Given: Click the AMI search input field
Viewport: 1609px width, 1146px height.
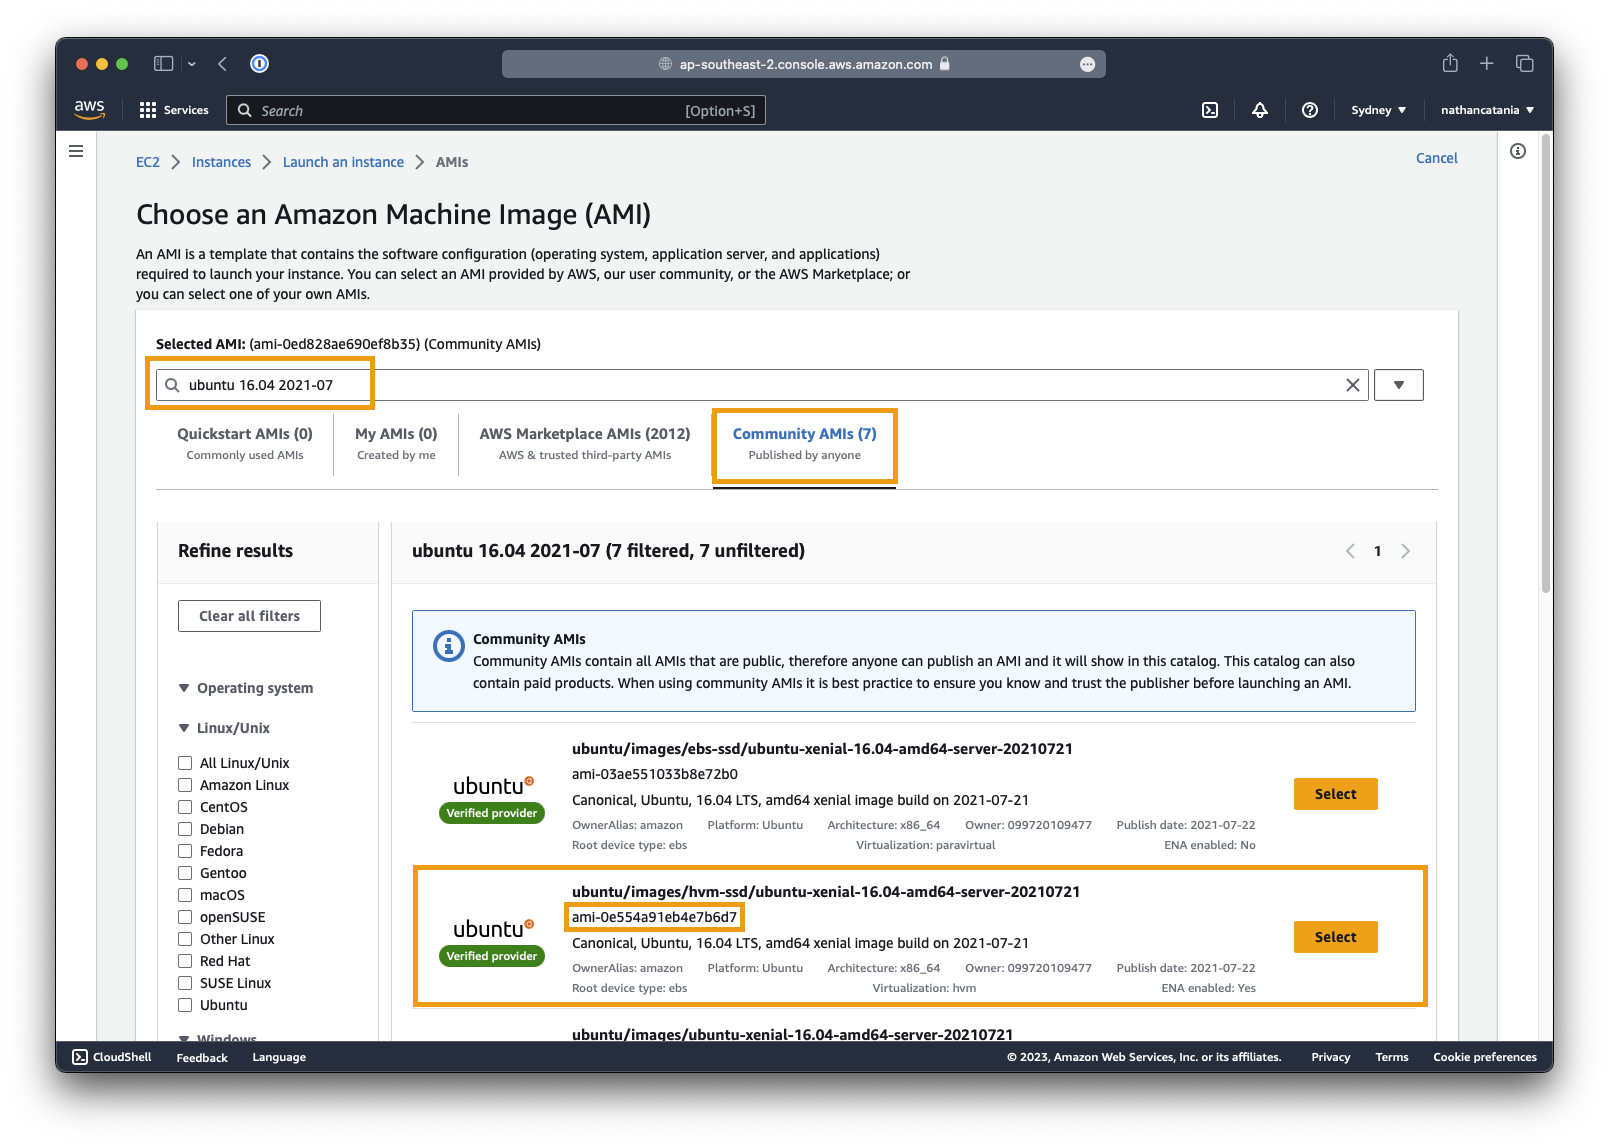Looking at the screenshot, I should point(760,385).
